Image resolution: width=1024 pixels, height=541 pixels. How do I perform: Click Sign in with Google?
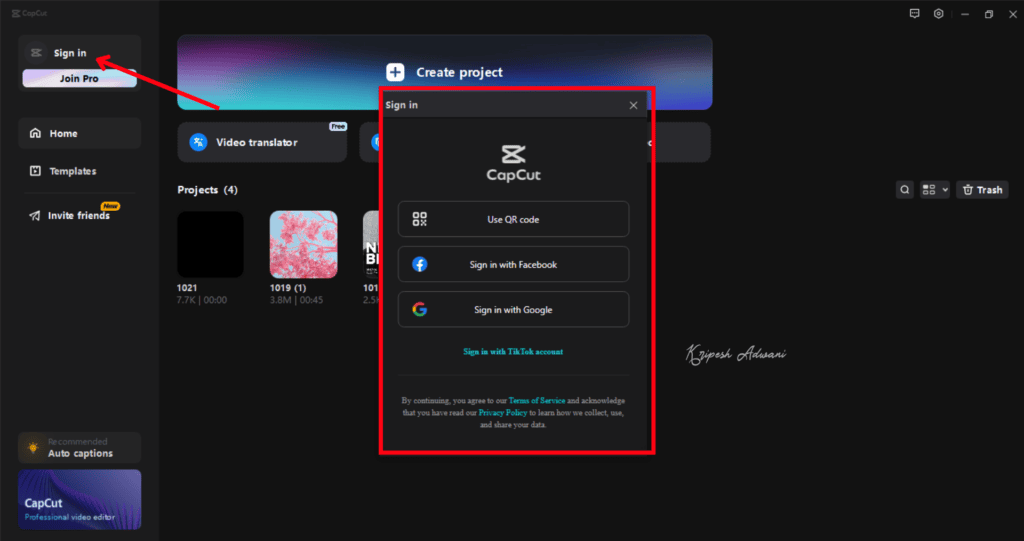[x=513, y=310]
